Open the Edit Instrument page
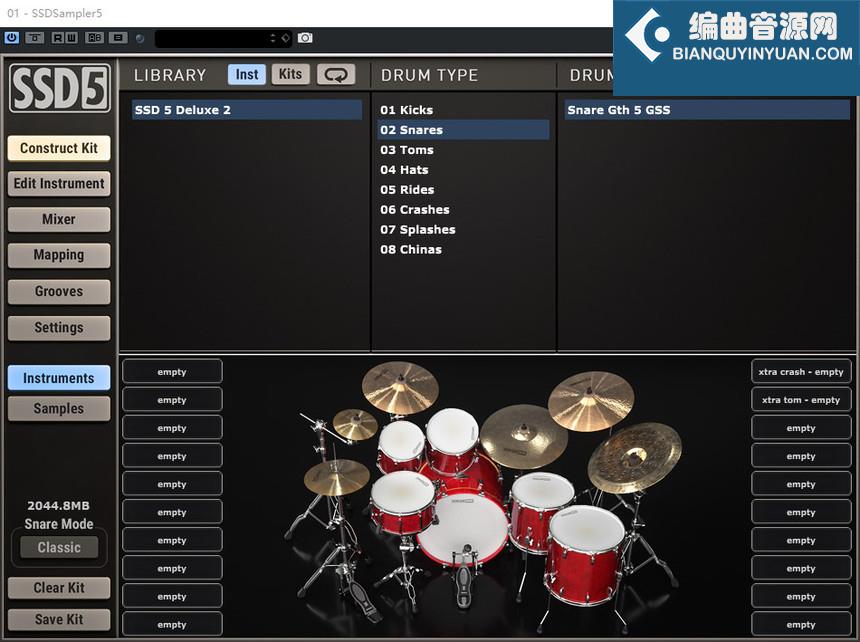This screenshot has width=860, height=642. pyautogui.click(x=59, y=184)
